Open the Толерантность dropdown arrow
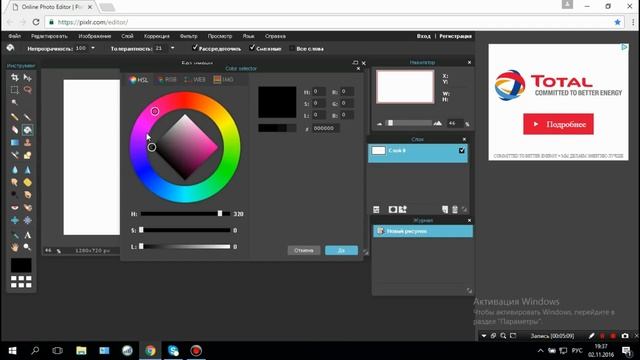 [x=172, y=48]
